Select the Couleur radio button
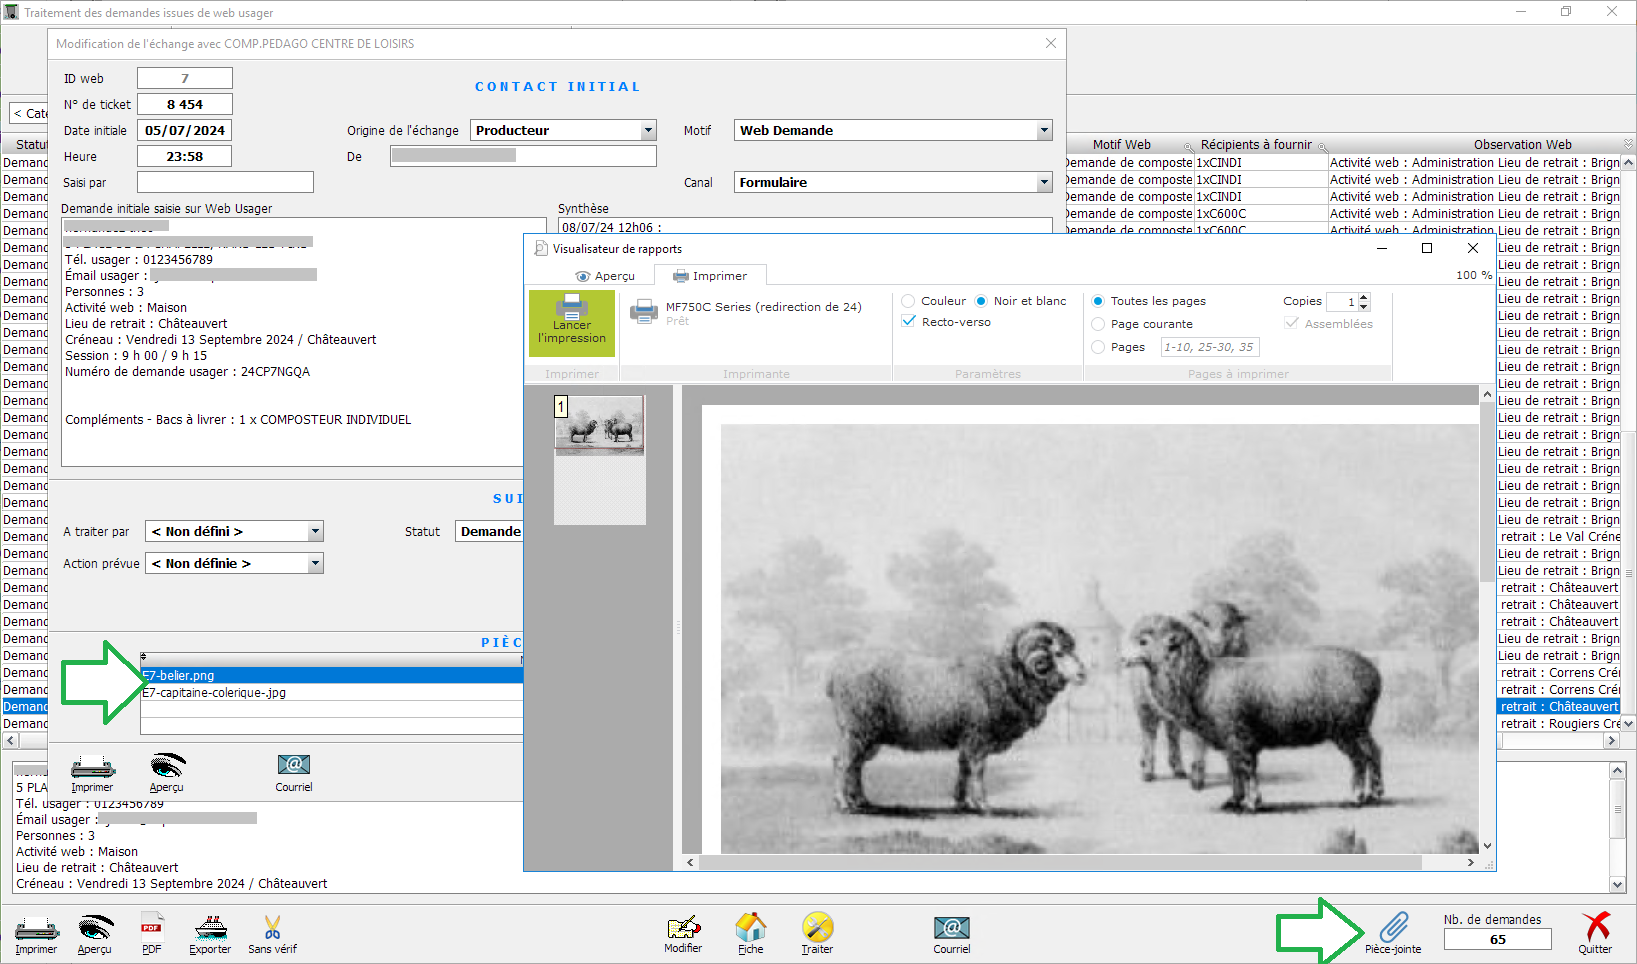 (908, 301)
